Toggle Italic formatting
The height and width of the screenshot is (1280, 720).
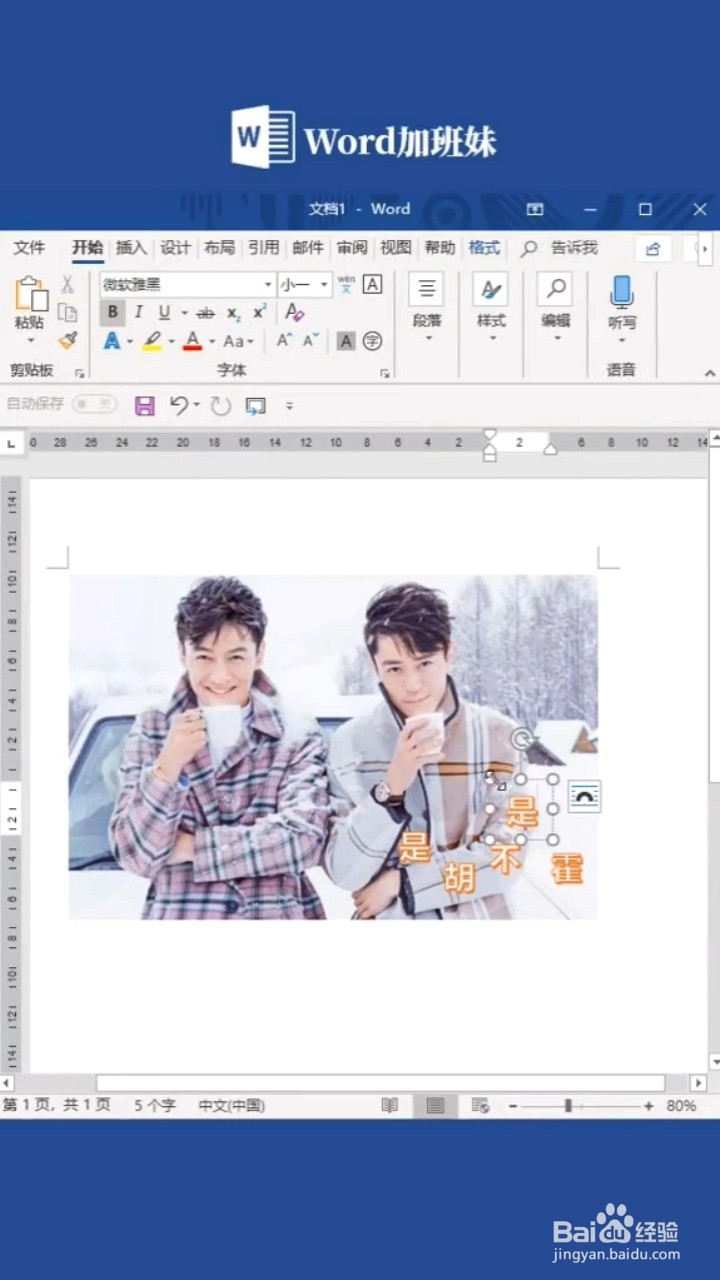coord(139,312)
